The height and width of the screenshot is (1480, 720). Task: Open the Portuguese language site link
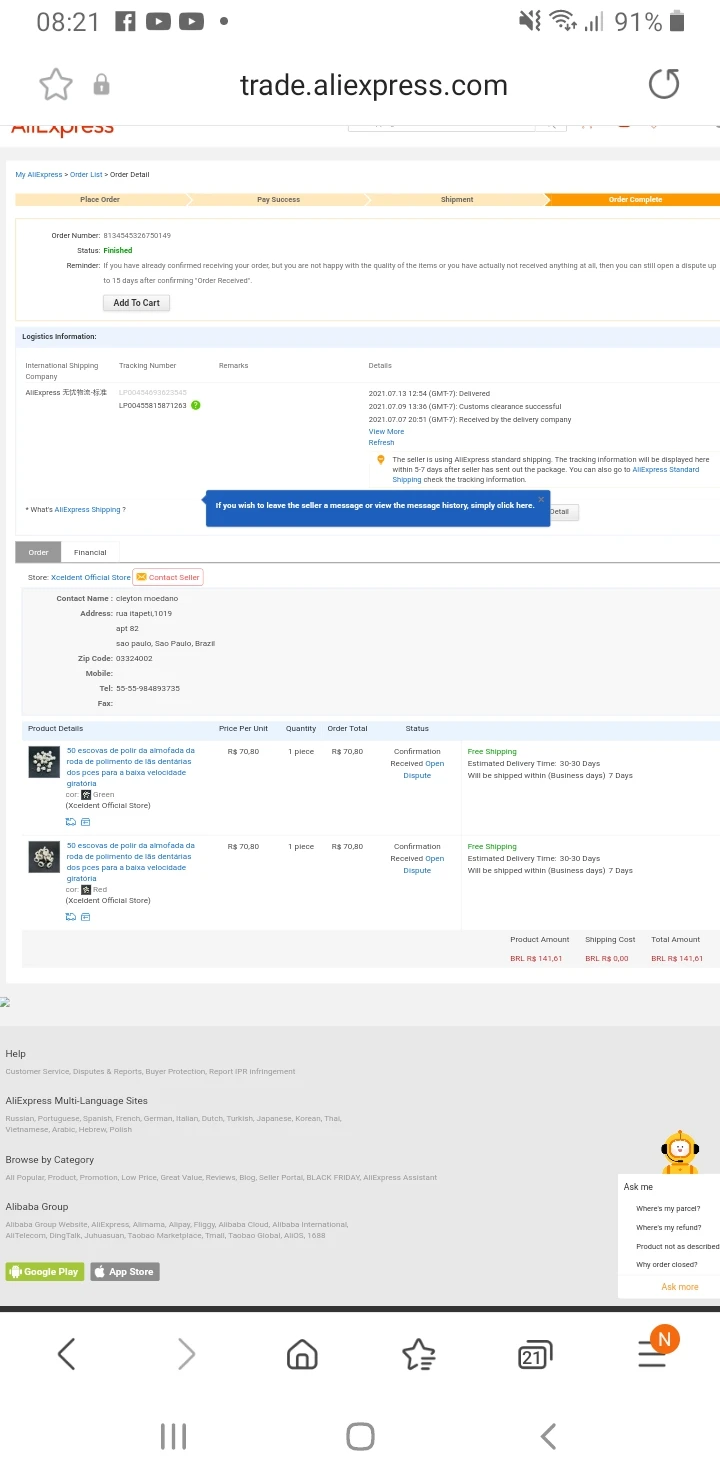pyautogui.click(x=59, y=1118)
